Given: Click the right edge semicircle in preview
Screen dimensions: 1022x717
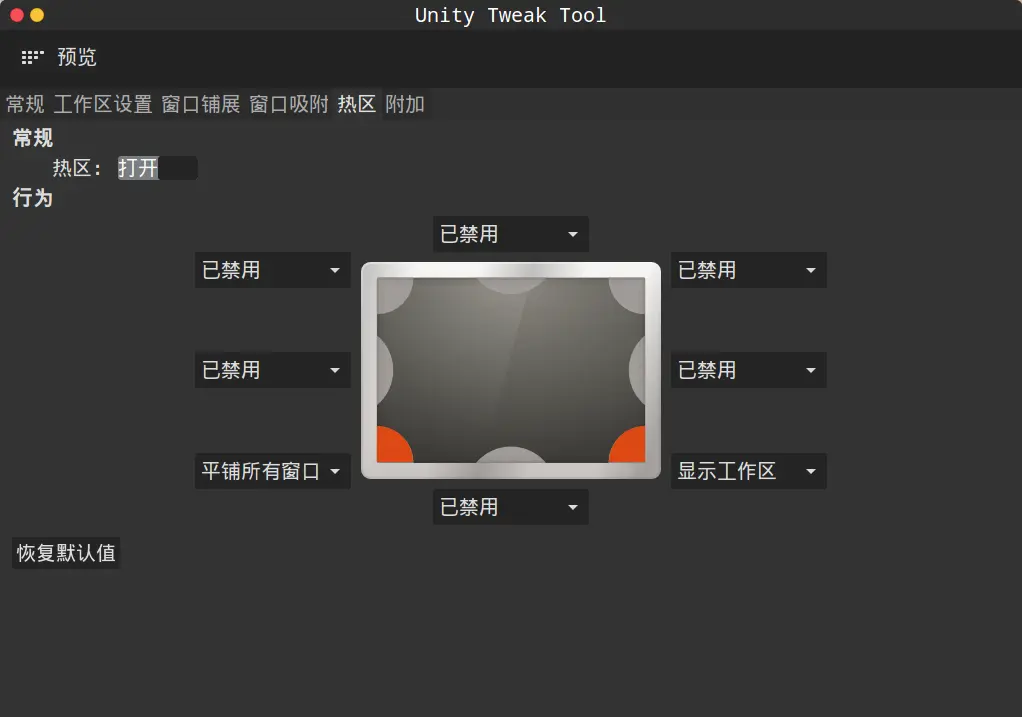Looking at the screenshot, I should click(x=637, y=370).
